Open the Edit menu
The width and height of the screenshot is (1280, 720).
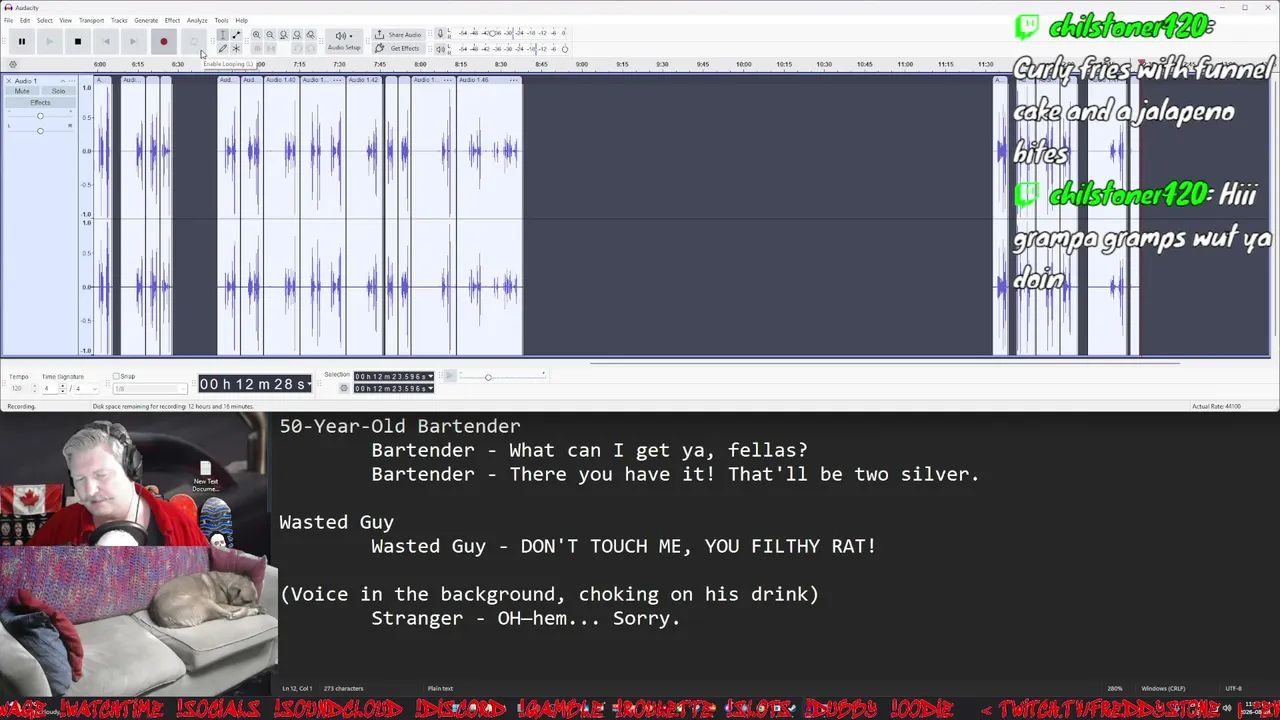tap(25, 20)
